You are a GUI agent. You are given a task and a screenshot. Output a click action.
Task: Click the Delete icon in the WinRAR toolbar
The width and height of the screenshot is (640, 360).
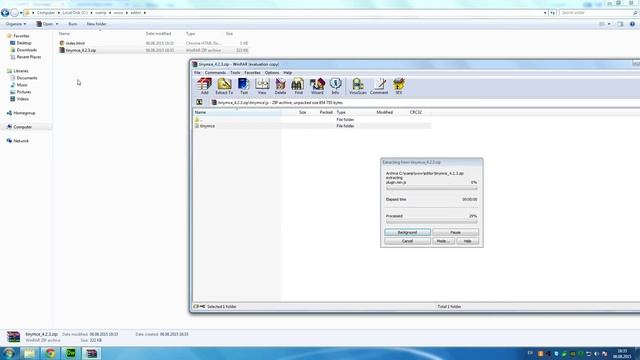[x=280, y=86]
